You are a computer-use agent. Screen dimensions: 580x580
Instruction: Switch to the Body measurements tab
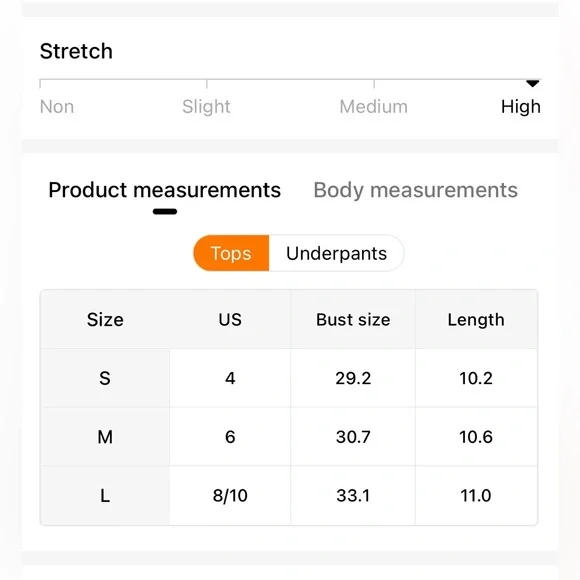coord(415,190)
